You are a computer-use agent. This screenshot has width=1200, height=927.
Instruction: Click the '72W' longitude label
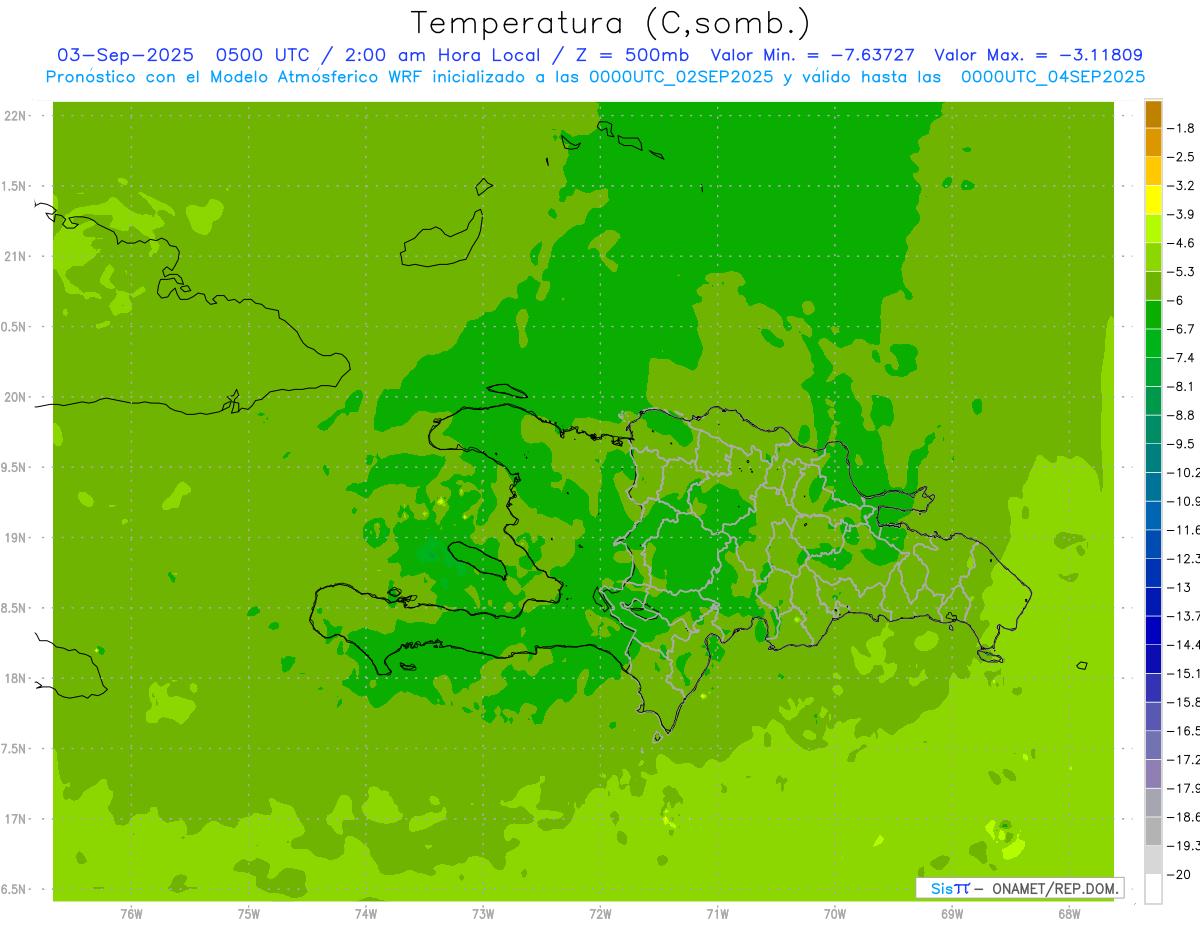pos(600,914)
